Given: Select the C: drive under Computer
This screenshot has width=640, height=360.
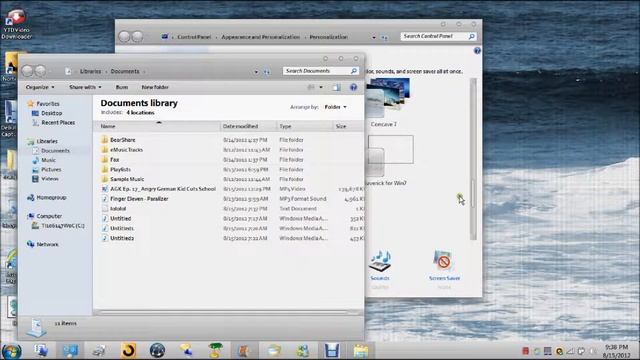Looking at the screenshot, I should click(x=58, y=225).
